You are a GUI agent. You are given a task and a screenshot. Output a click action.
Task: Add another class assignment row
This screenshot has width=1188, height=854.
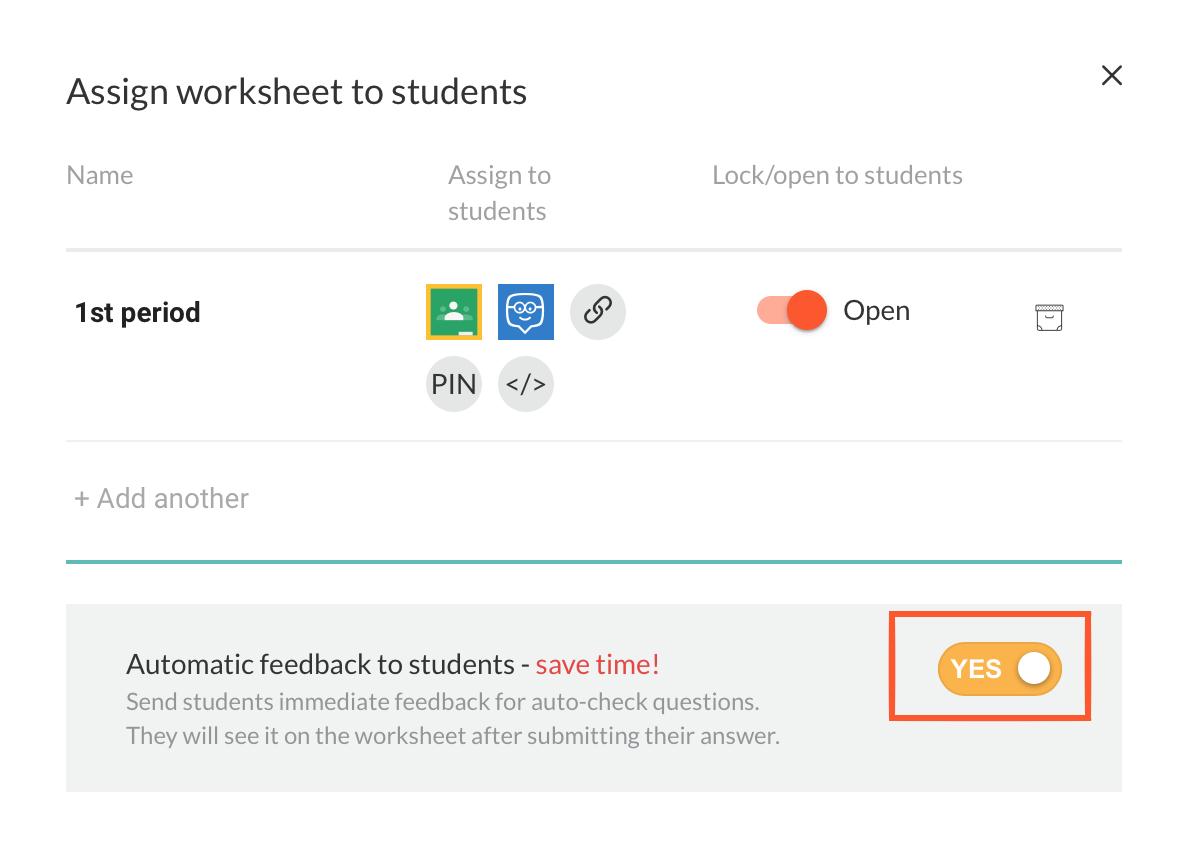pos(161,498)
